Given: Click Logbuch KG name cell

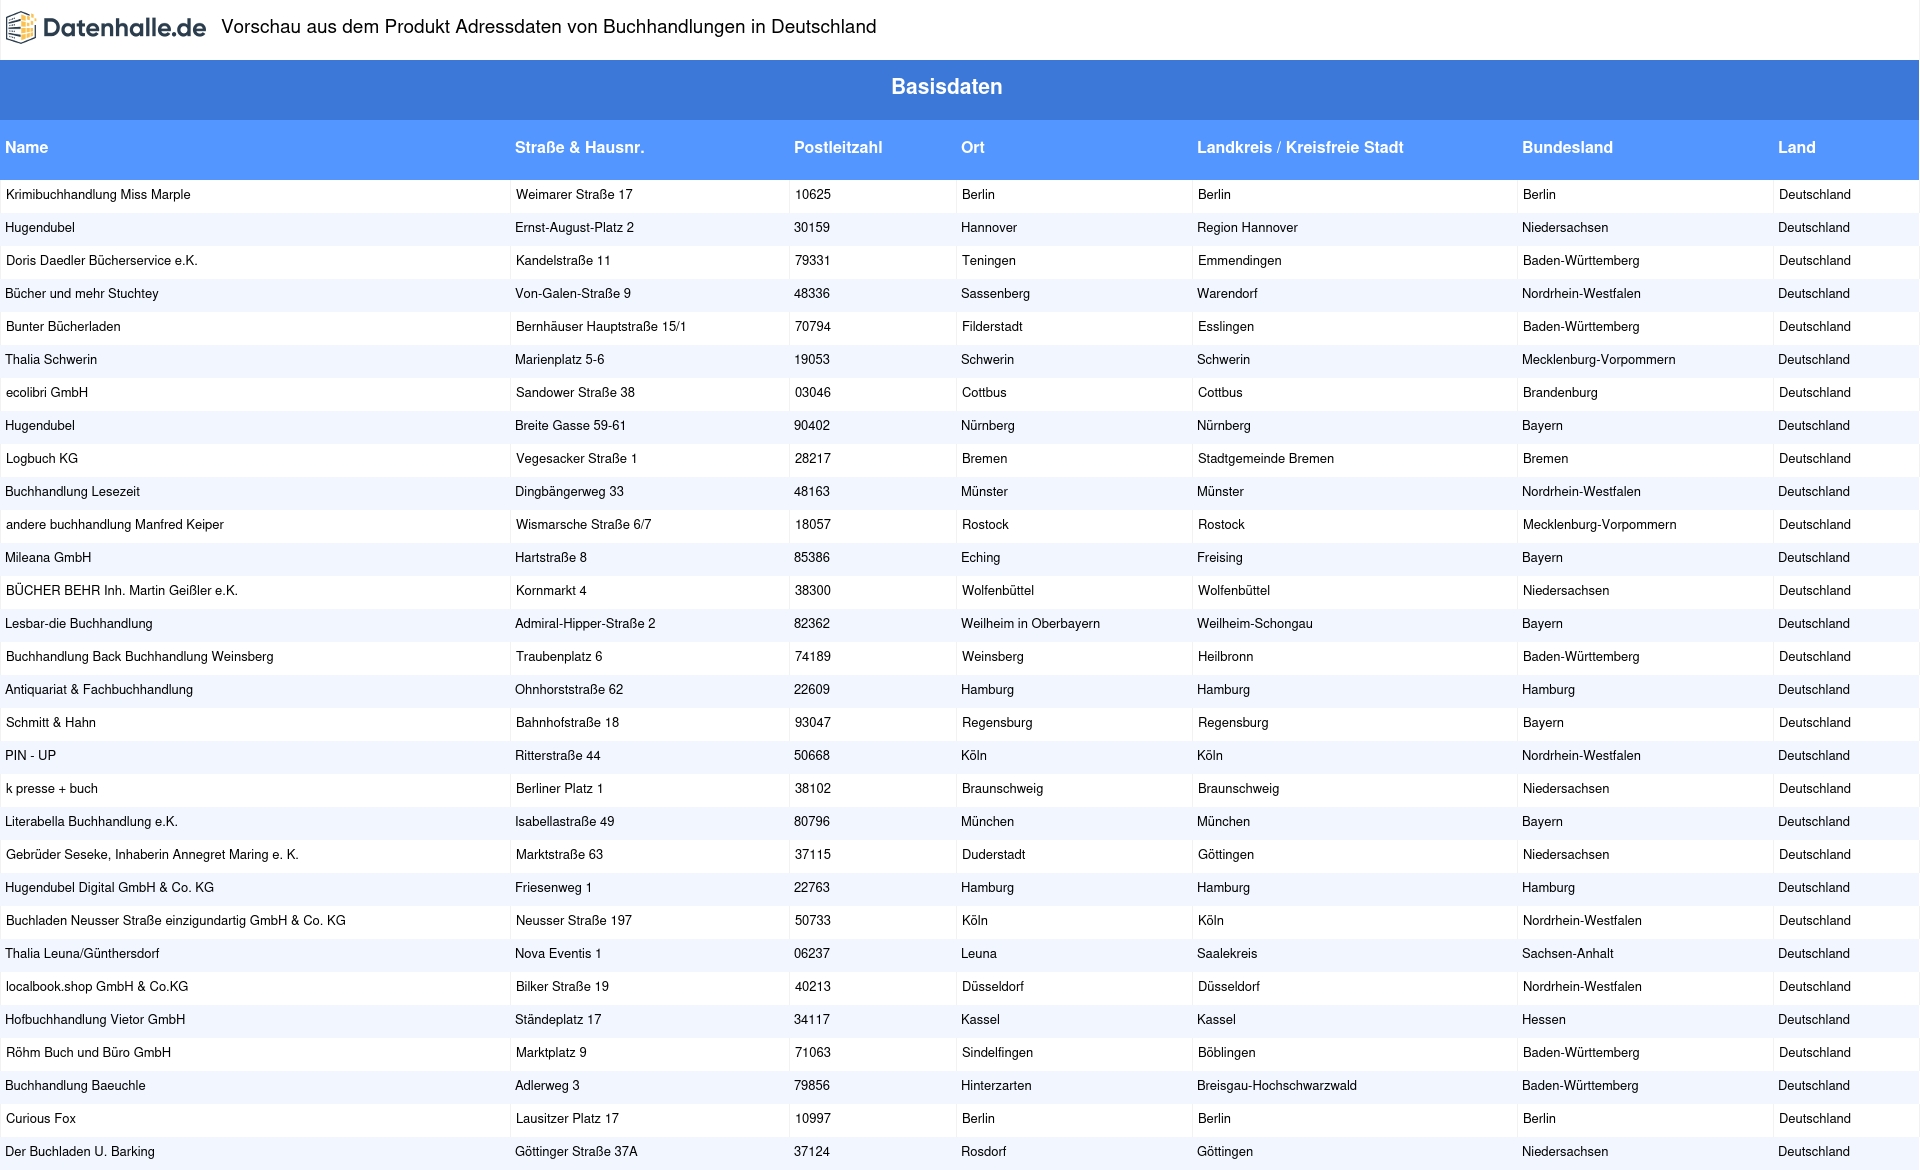Looking at the screenshot, I should (42, 459).
